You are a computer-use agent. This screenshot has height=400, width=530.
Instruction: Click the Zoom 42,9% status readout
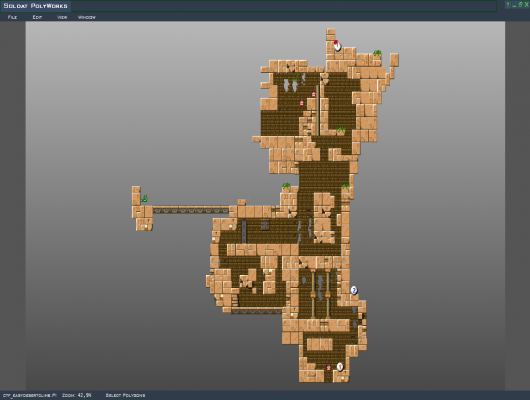(77, 395)
